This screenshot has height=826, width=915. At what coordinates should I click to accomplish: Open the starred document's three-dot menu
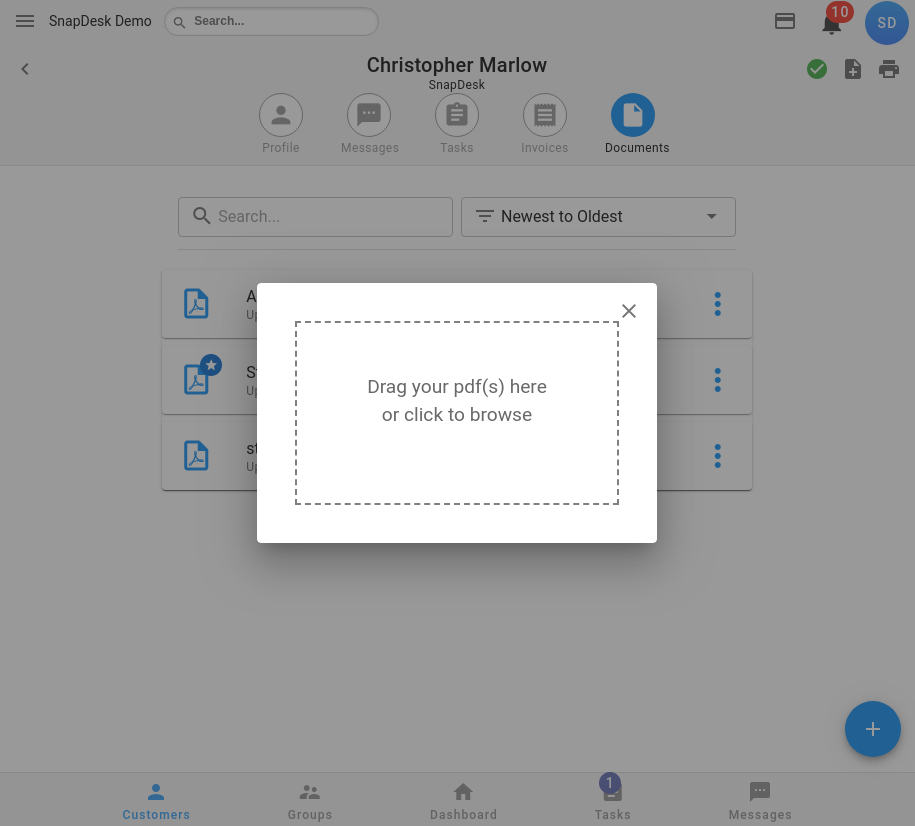tap(718, 380)
